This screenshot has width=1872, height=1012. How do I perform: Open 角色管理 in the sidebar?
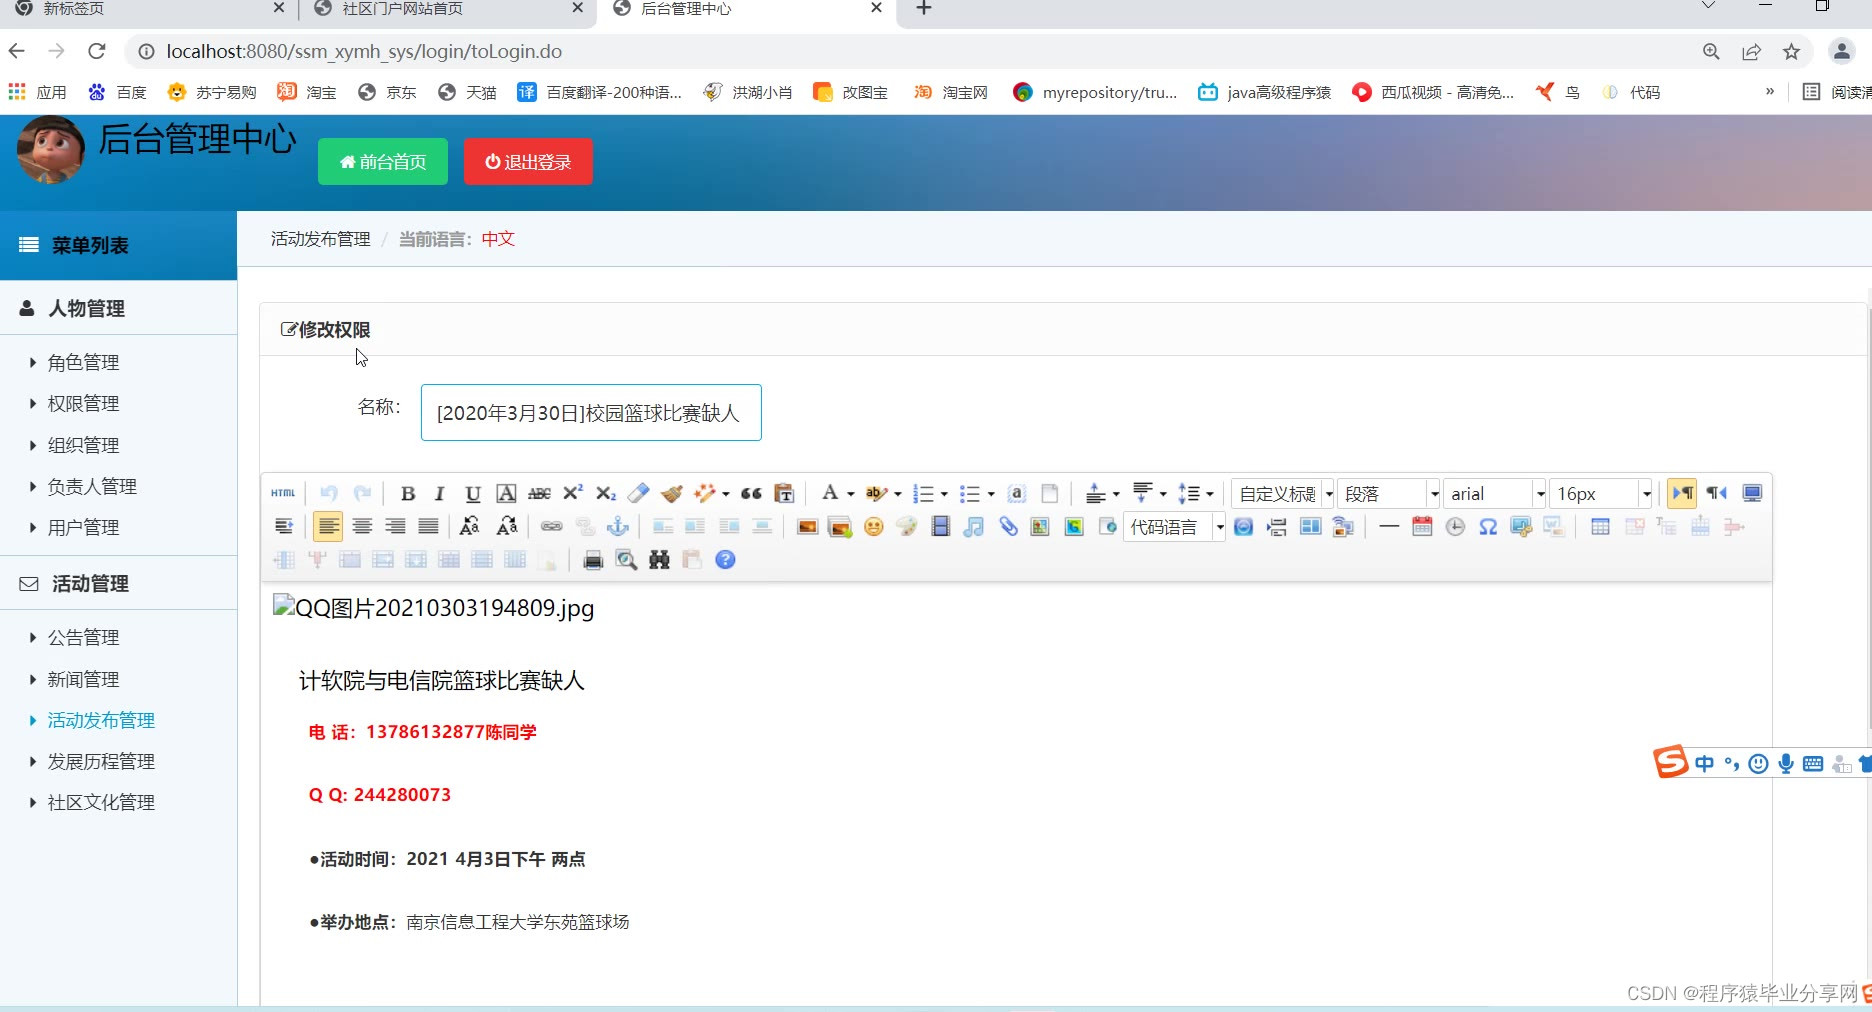(x=83, y=362)
